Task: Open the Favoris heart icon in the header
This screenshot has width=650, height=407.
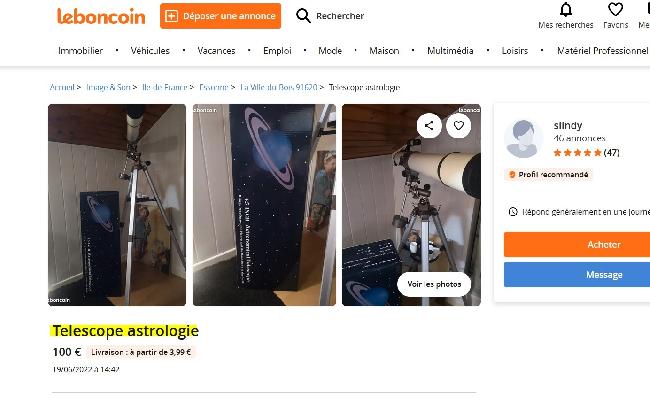Action: [615, 10]
